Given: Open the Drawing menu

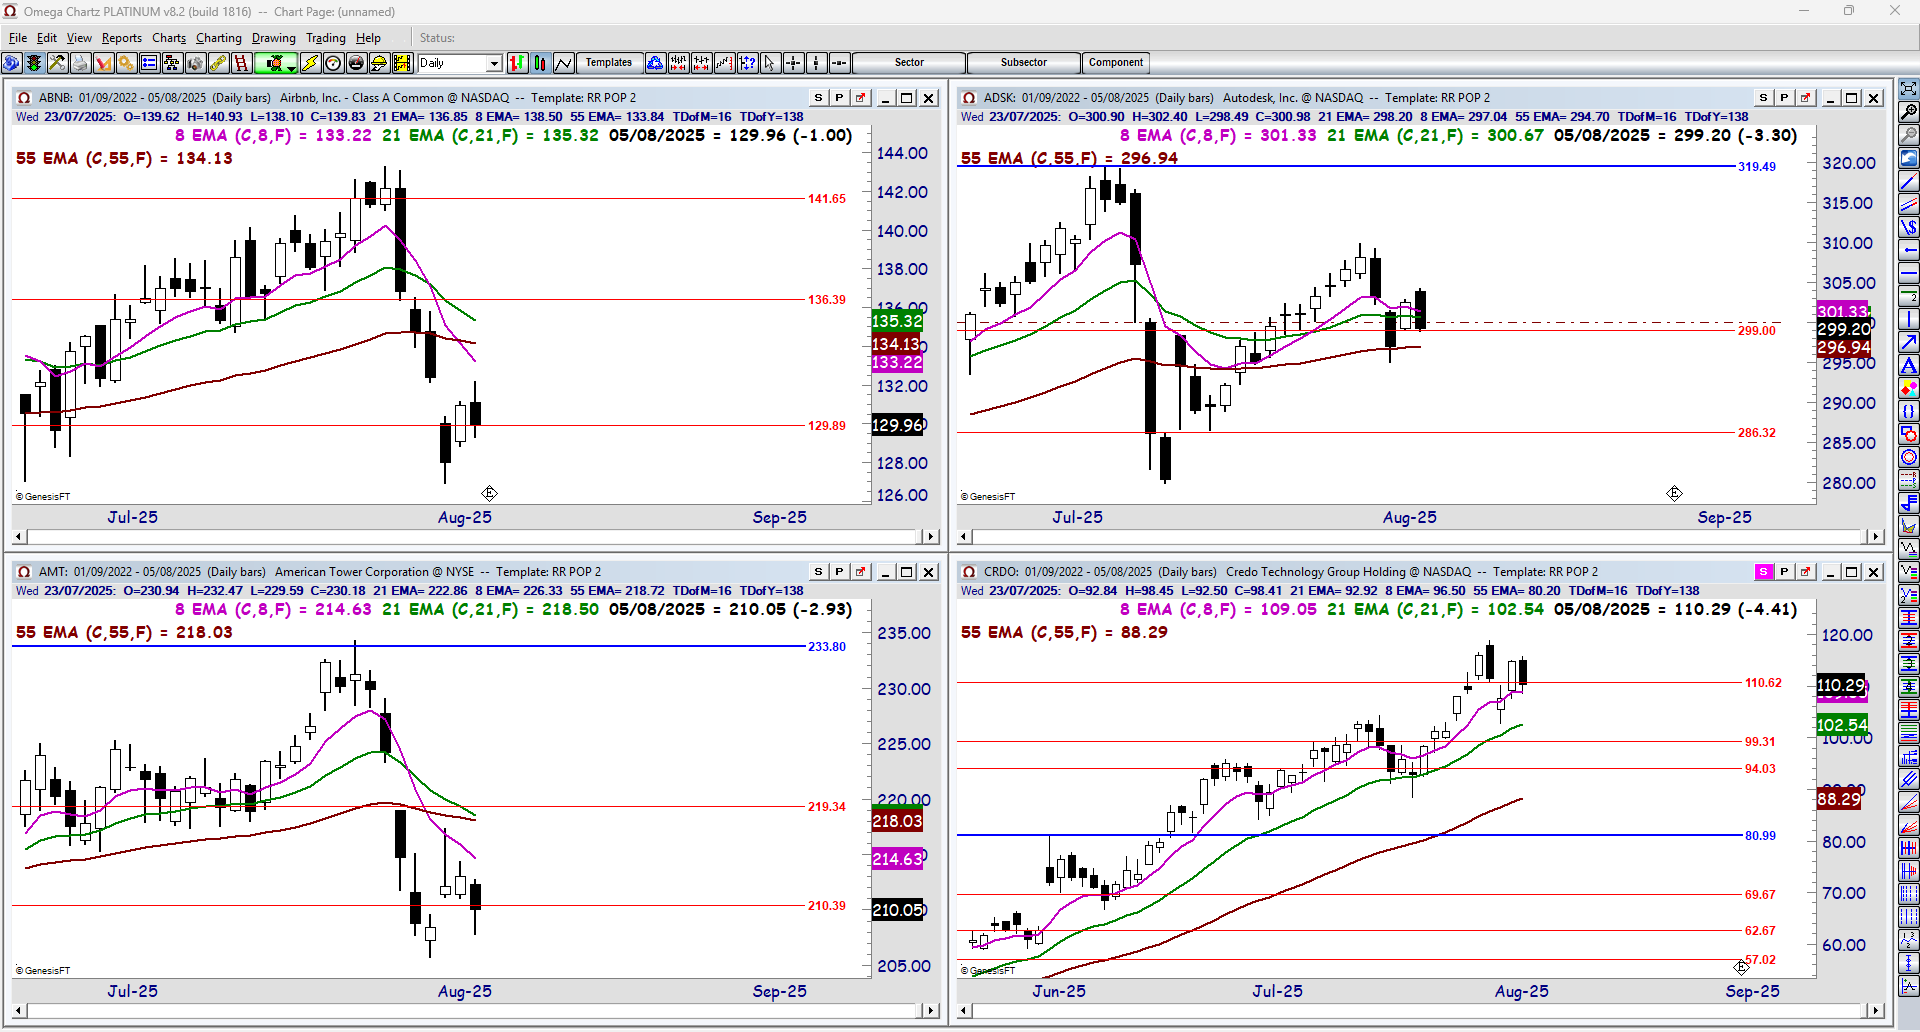Looking at the screenshot, I should [x=274, y=38].
